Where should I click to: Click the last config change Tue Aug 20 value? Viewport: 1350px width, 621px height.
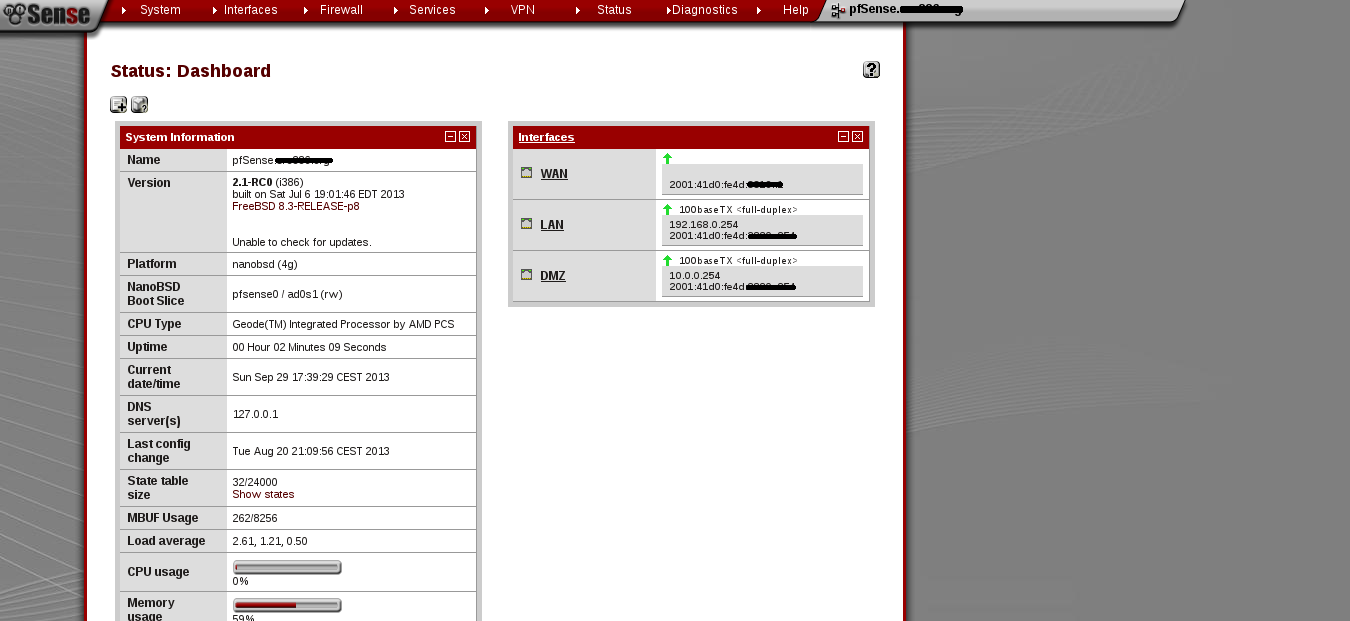[x=311, y=451]
